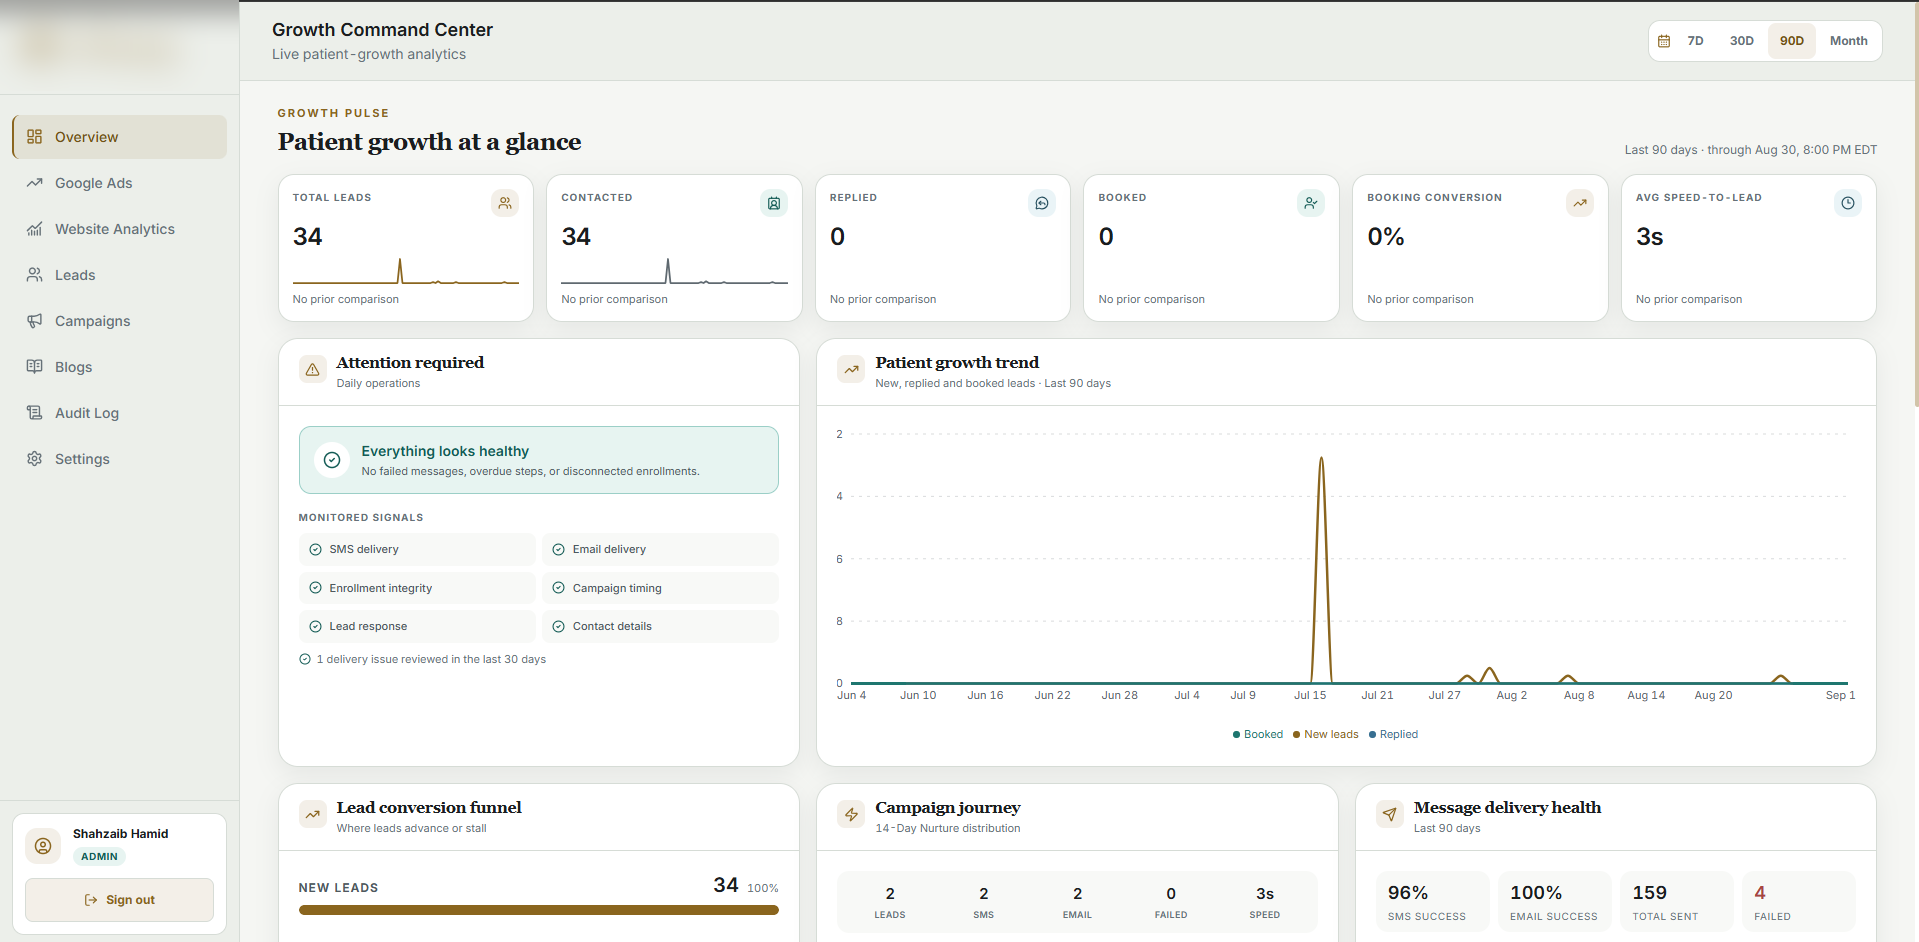Open the Blogs section
Screen dimensions: 1919x942
coord(120,367)
